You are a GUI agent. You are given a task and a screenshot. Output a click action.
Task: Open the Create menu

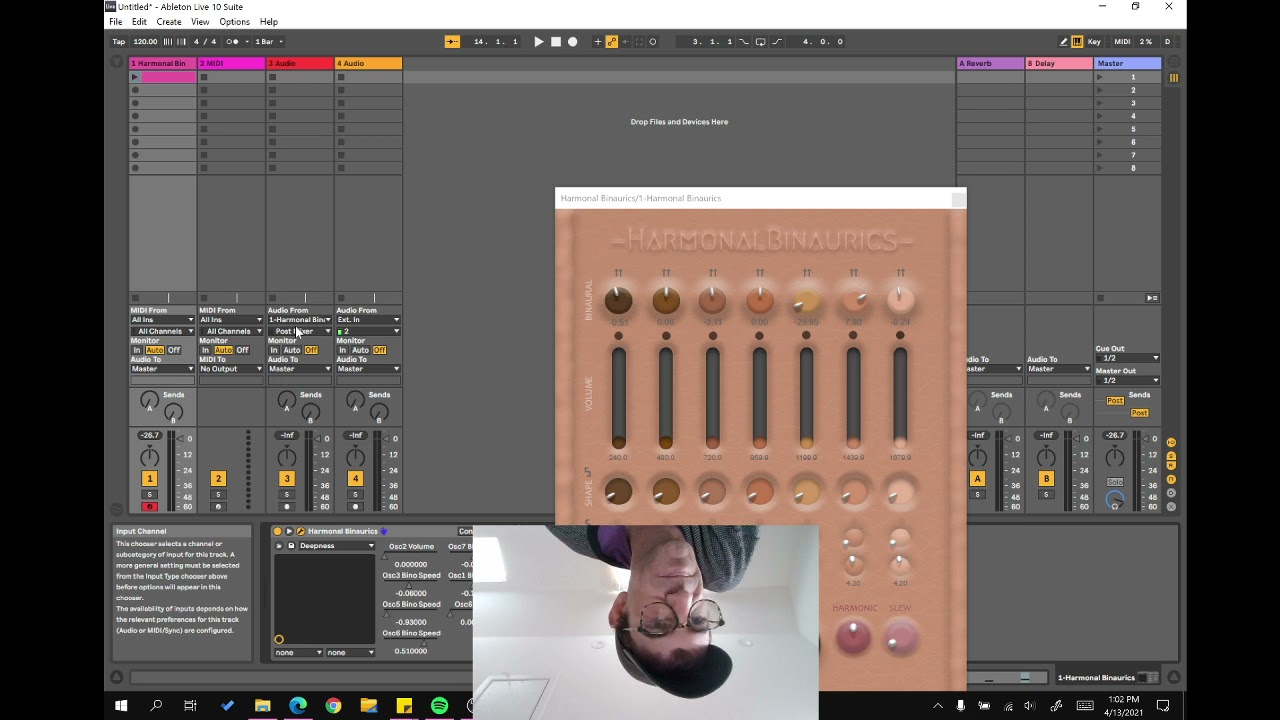169,22
